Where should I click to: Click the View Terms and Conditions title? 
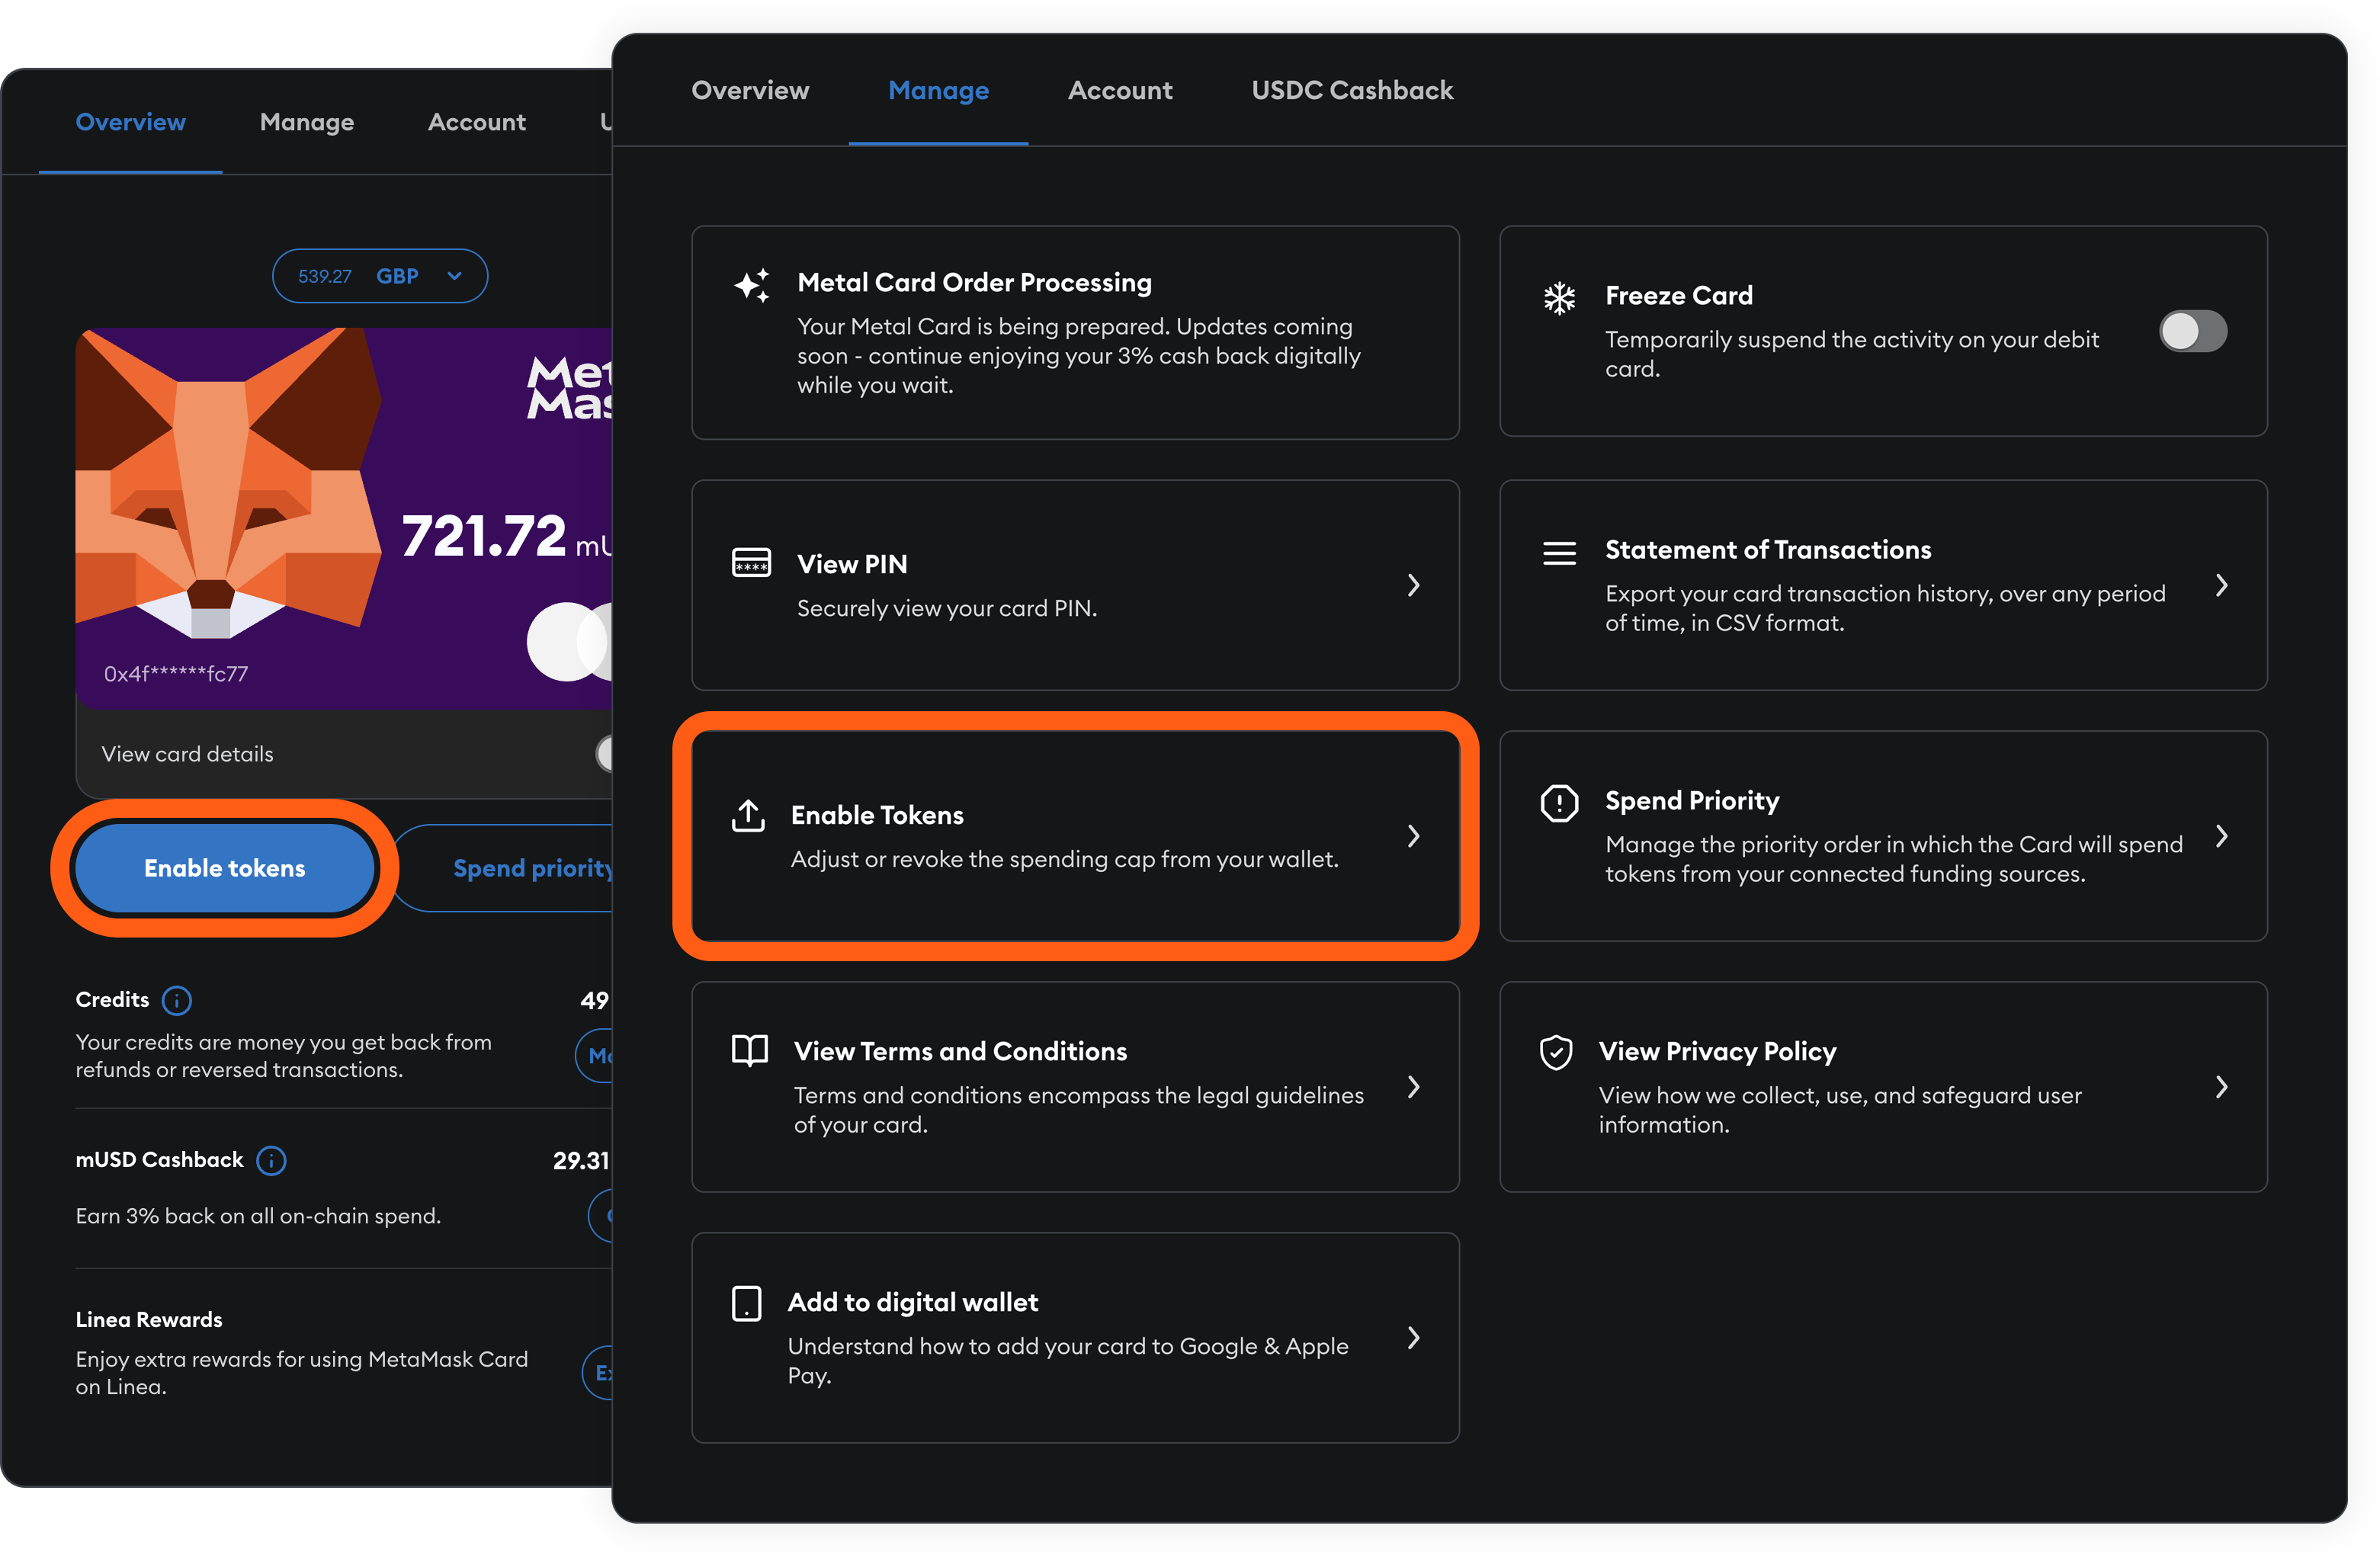(960, 1051)
